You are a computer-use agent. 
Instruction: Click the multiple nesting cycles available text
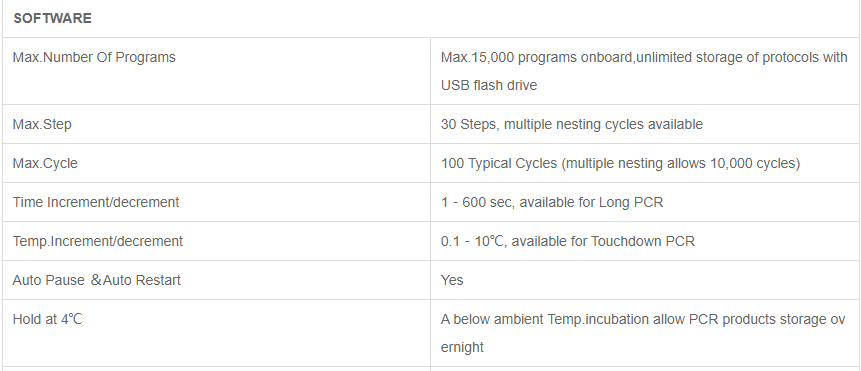pos(603,125)
